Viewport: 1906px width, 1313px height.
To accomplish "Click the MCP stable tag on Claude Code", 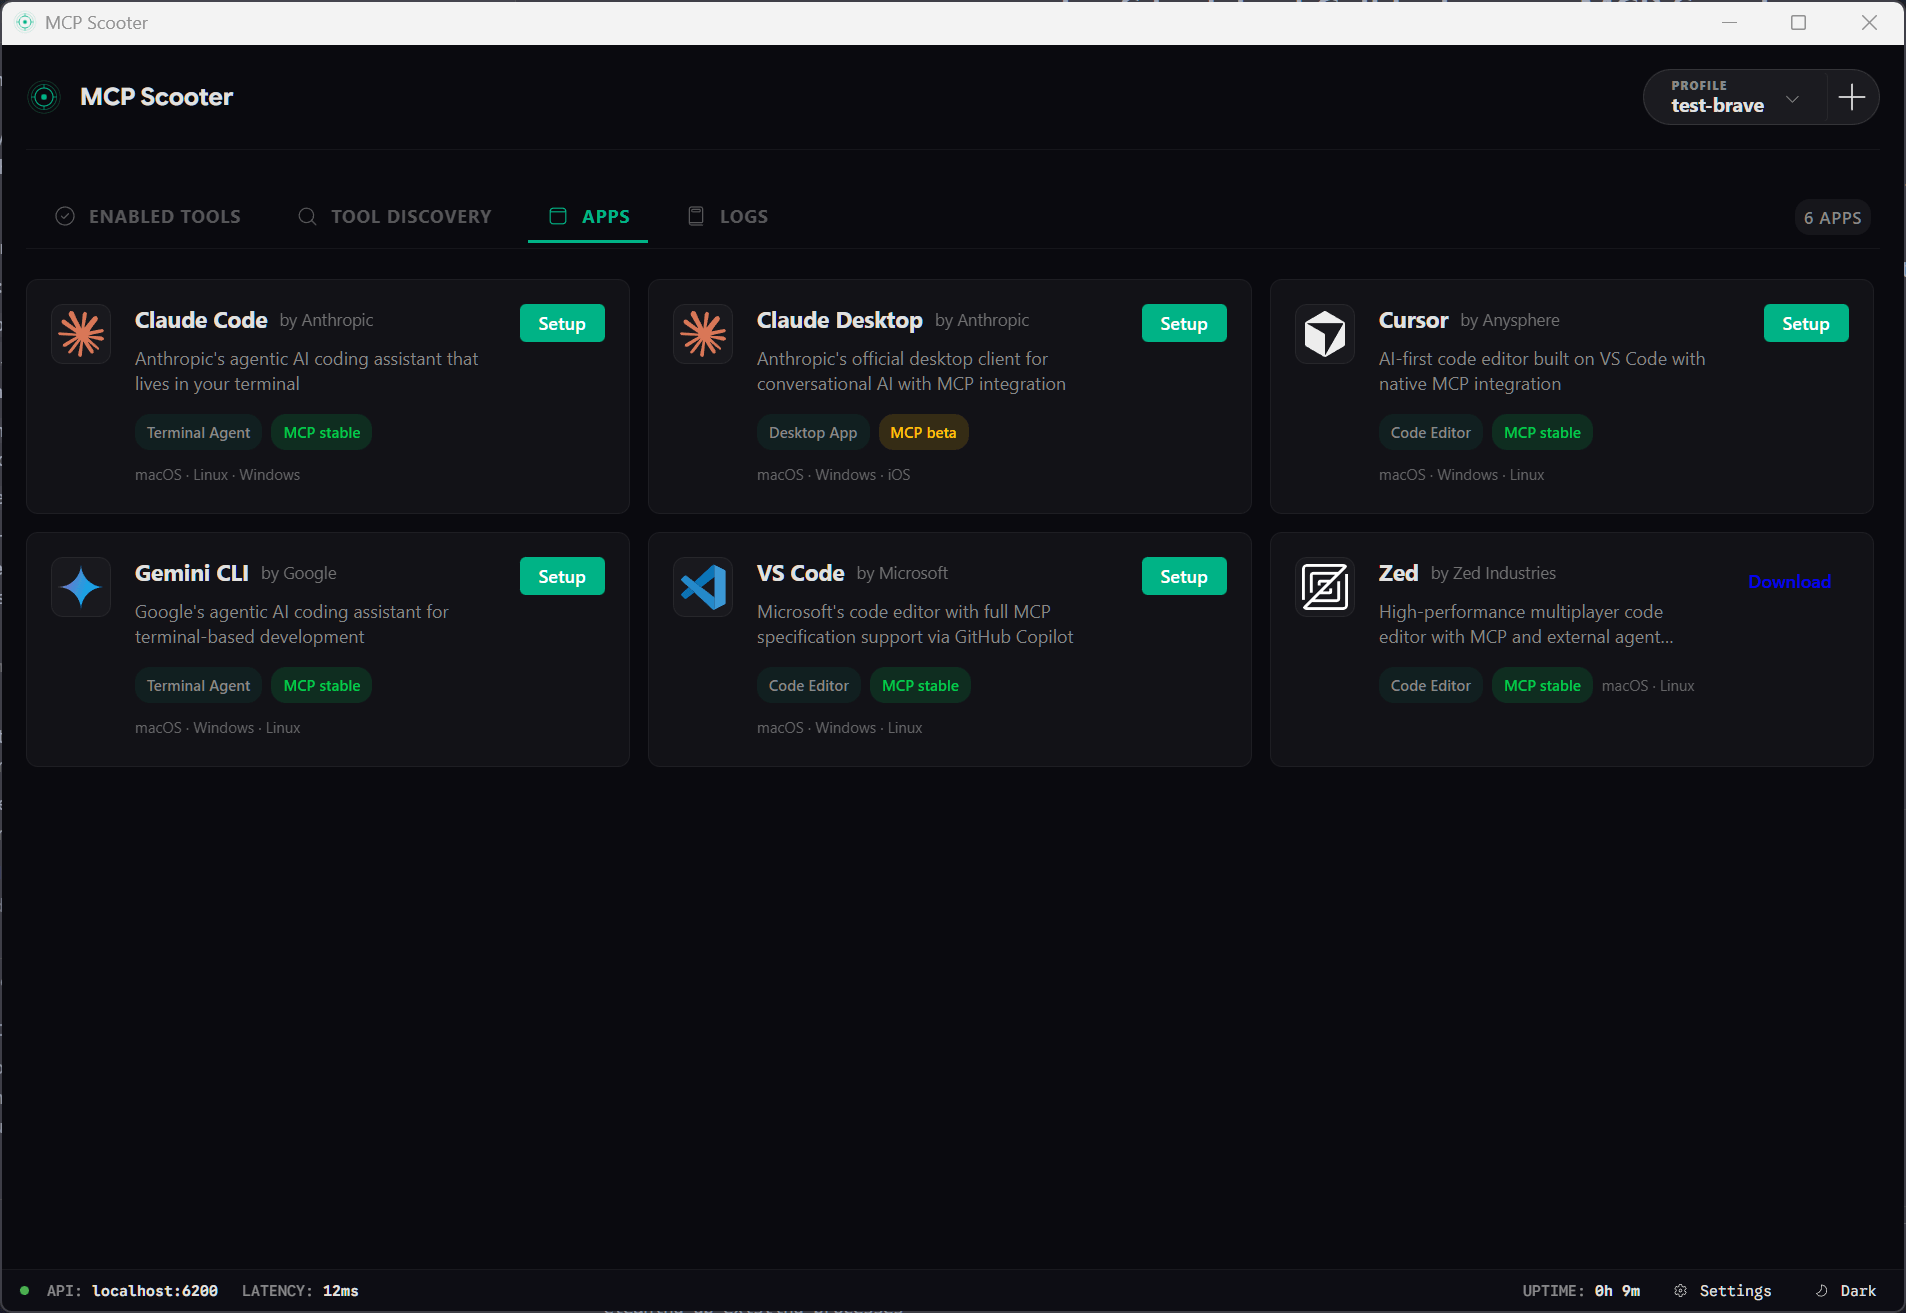I will [x=322, y=432].
